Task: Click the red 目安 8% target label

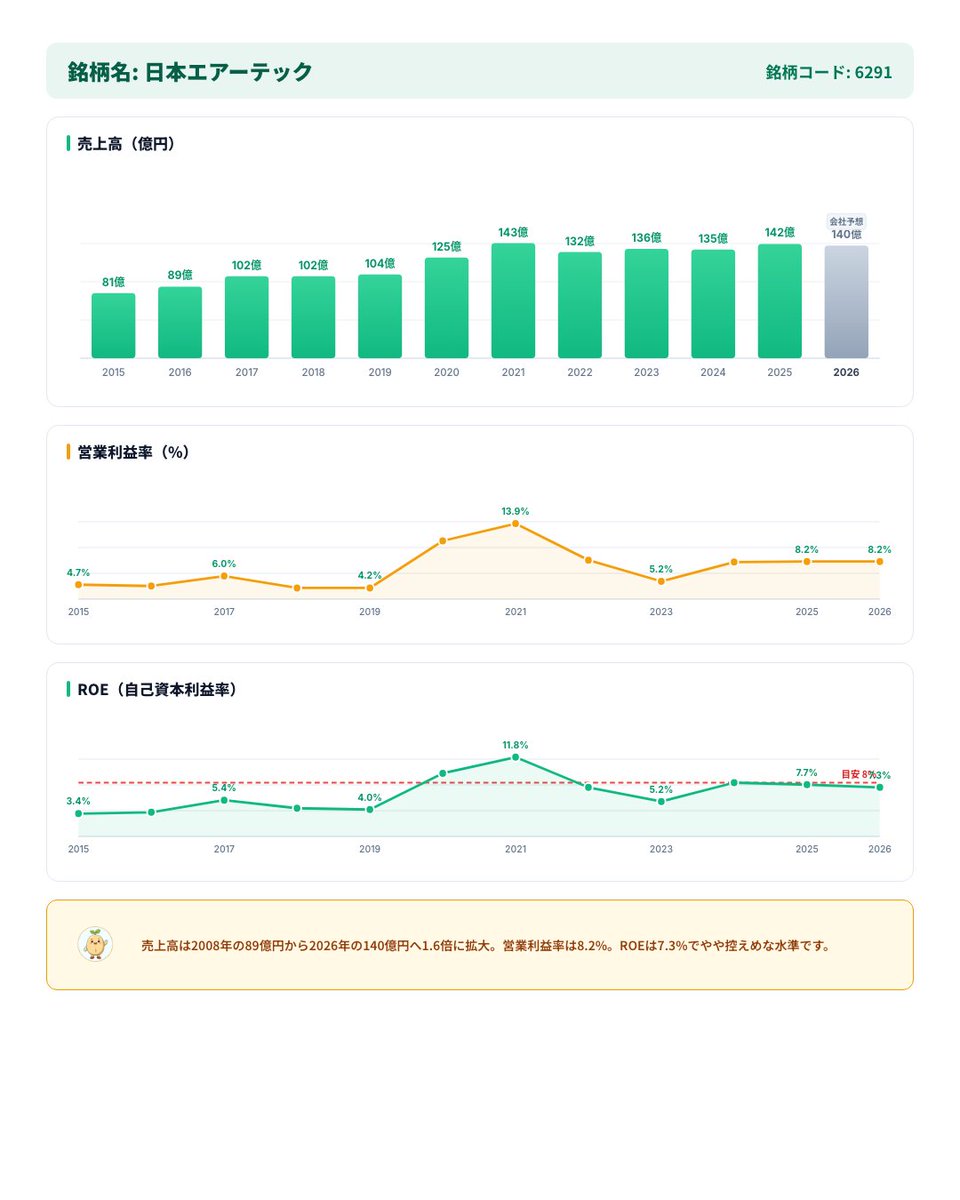Action: tap(858, 774)
